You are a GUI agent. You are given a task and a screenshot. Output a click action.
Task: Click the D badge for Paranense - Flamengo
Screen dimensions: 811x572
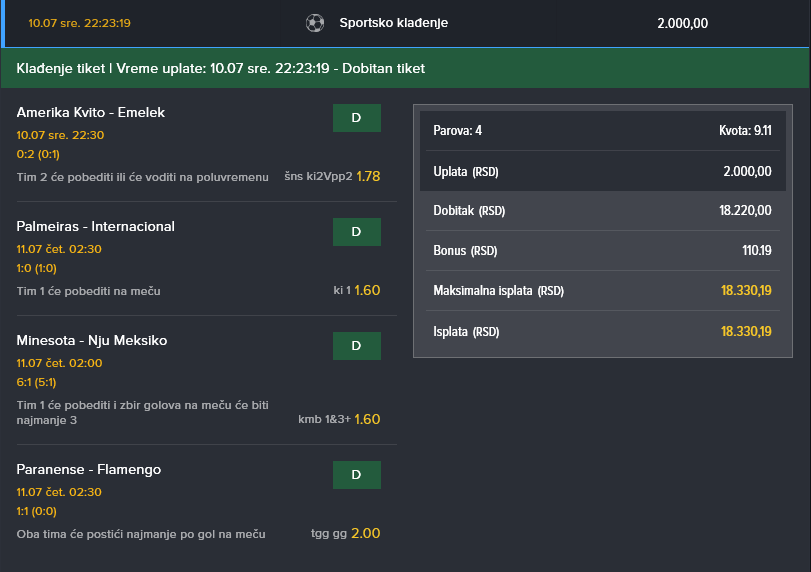pyautogui.click(x=357, y=475)
